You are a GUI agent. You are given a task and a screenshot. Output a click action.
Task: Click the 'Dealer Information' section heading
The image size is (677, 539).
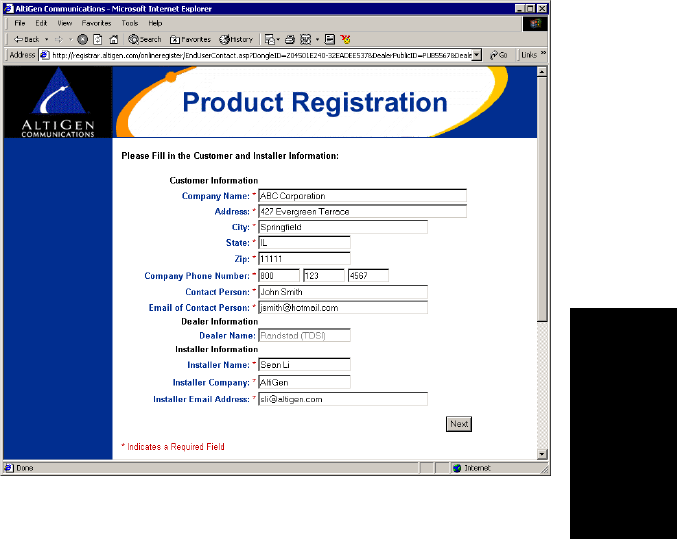coord(219,321)
